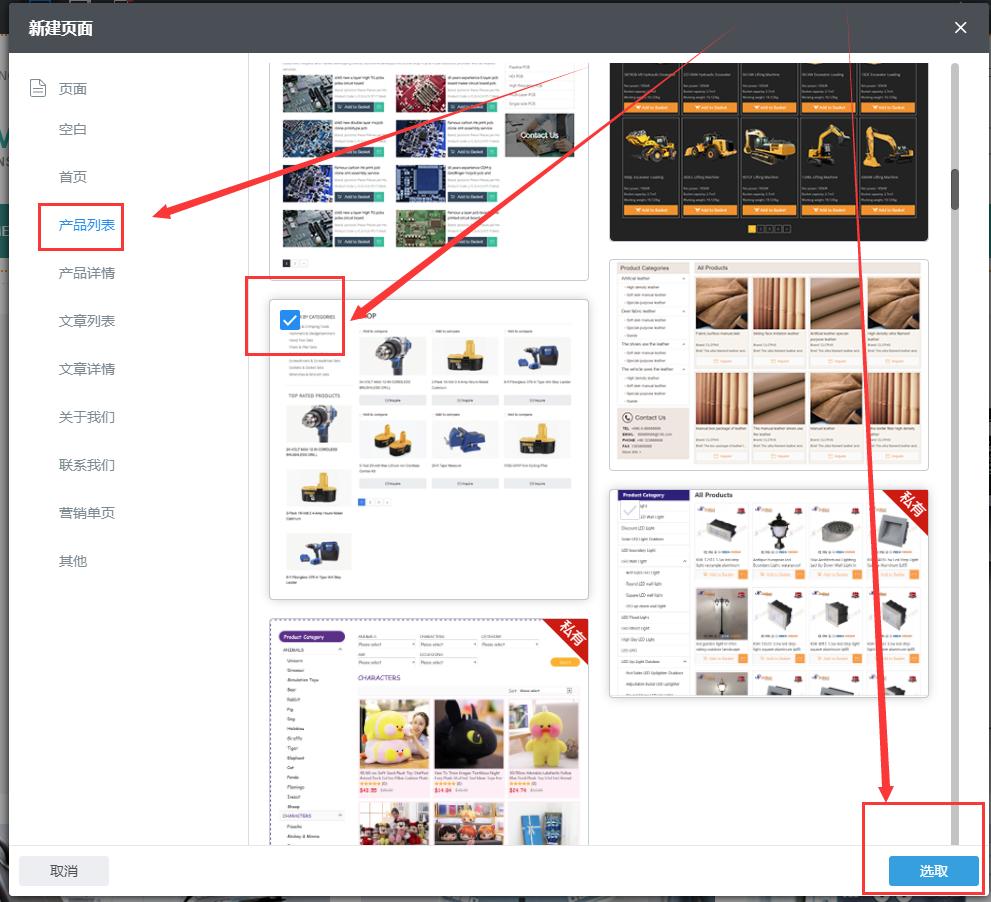Choose 关于我们 in the sidebar
The image size is (991, 902).
(87, 417)
